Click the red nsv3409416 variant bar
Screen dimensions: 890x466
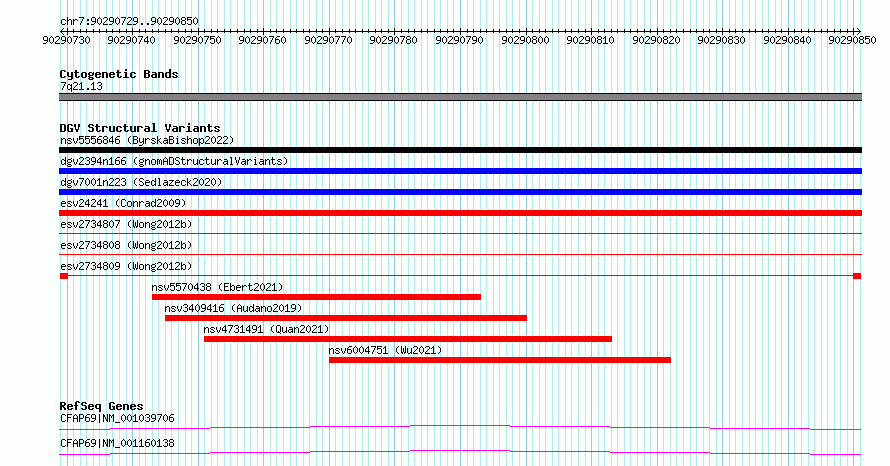346,318
